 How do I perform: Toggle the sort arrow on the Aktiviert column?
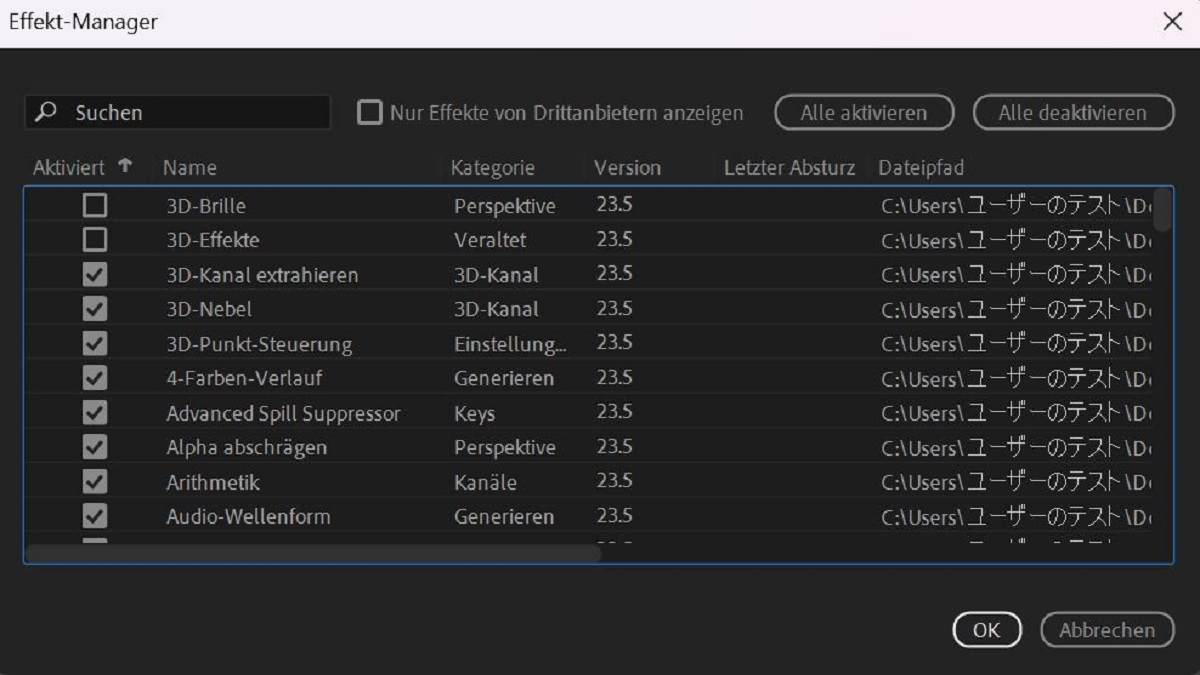(x=121, y=167)
